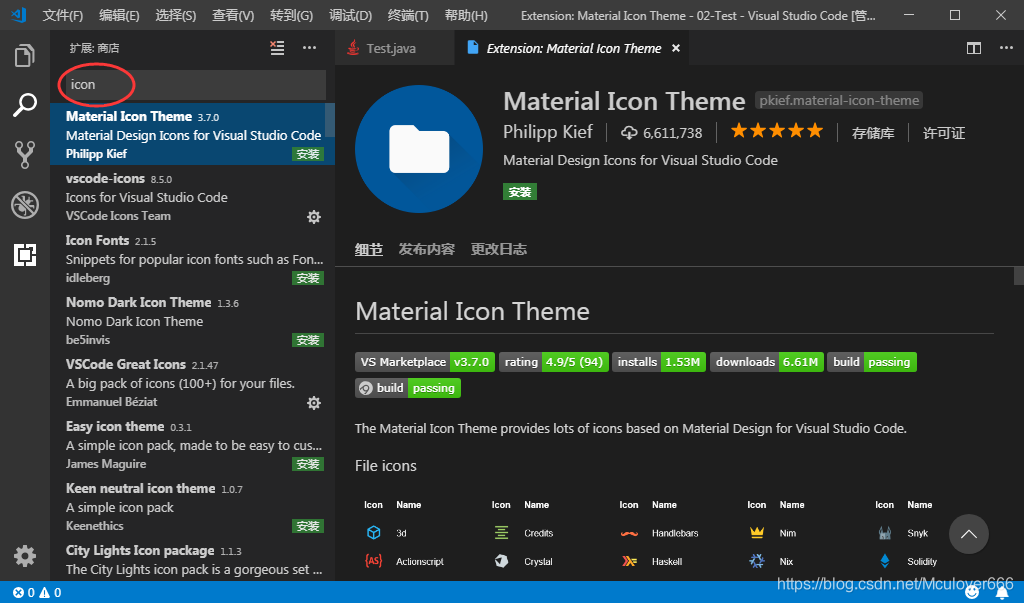The width and height of the screenshot is (1024, 603).
Task: Open the 终端(T) menu
Action: (x=408, y=15)
